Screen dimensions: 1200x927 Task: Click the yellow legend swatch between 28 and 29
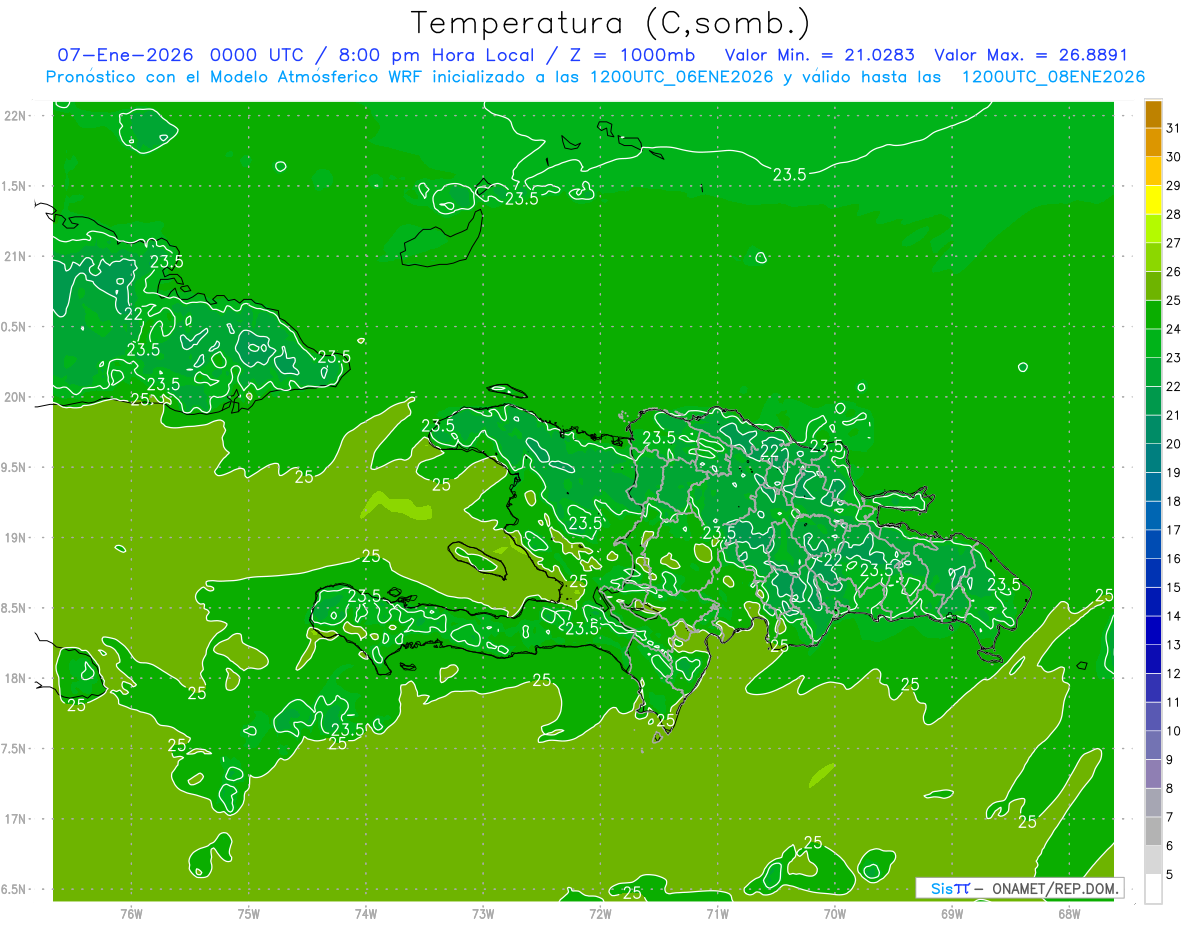click(x=1153, y=200)
